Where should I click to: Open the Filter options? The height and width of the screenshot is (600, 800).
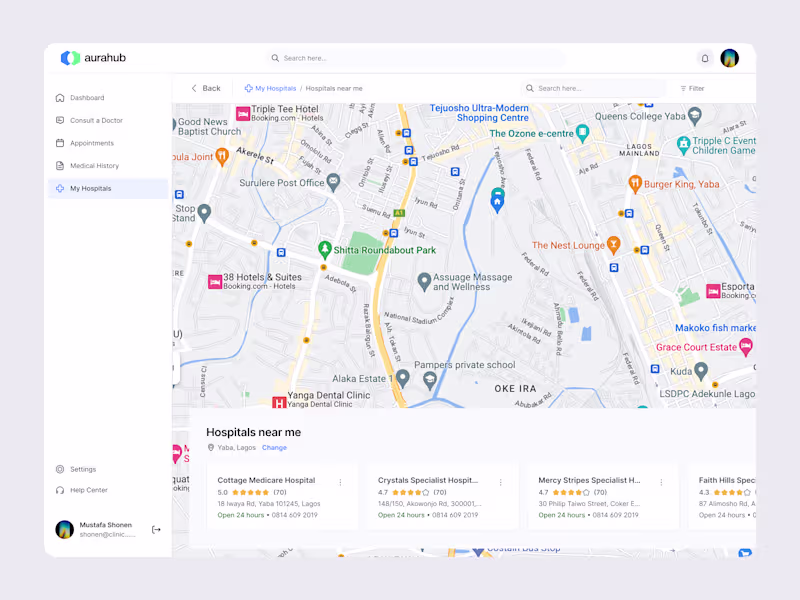pos(691,88)
